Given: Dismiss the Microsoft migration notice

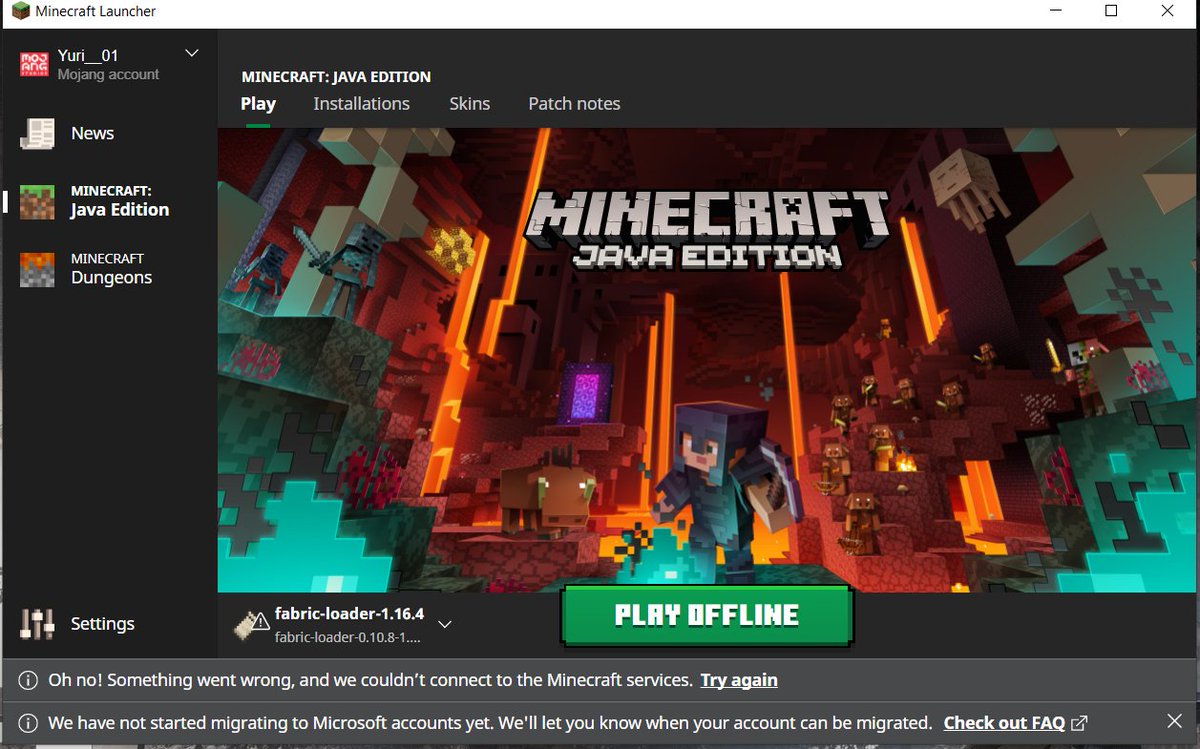Looking at the screenshot, I should [x=1175, y=722].
